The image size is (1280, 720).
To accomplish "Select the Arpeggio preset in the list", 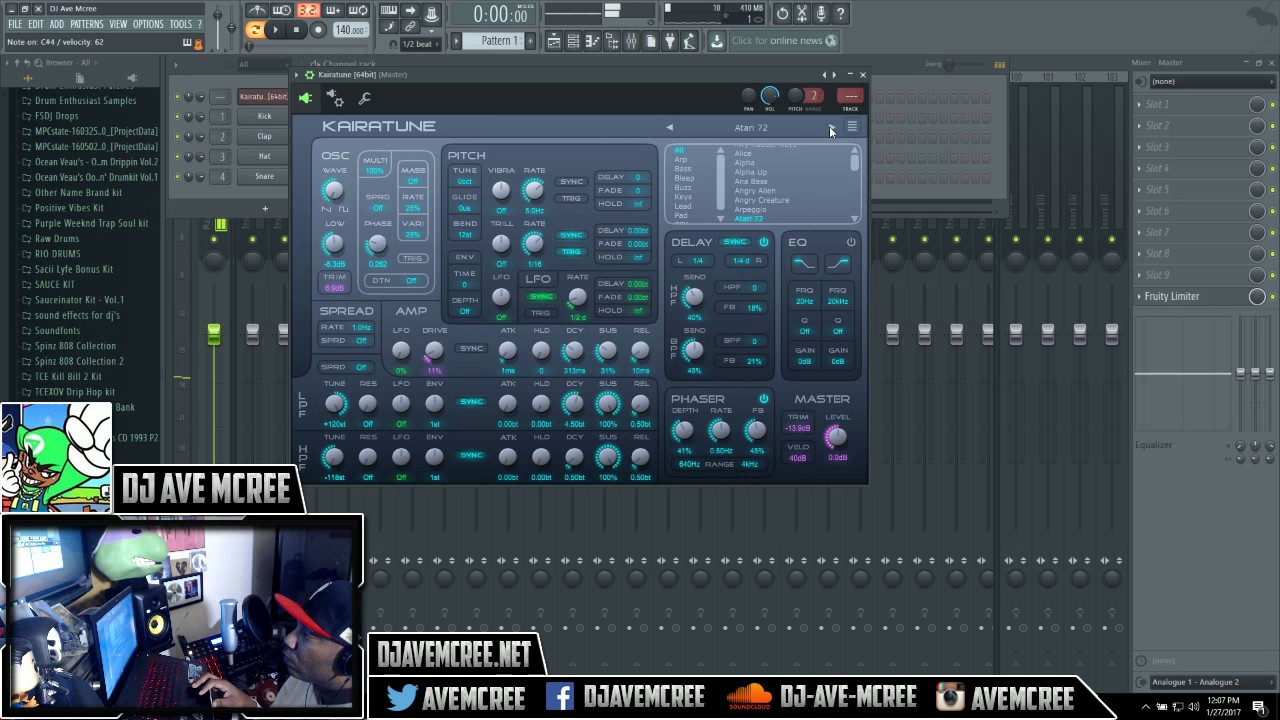I will (x=750, y=209).
